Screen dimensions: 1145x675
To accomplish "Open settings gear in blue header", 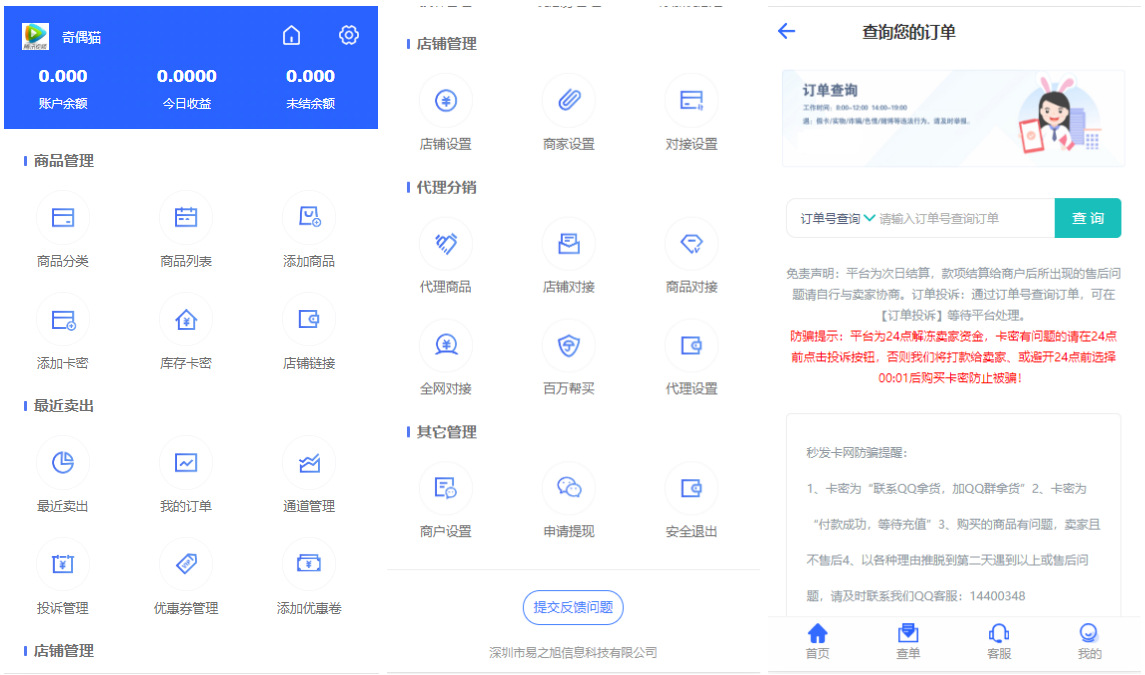I will click(x=349, y=35).
